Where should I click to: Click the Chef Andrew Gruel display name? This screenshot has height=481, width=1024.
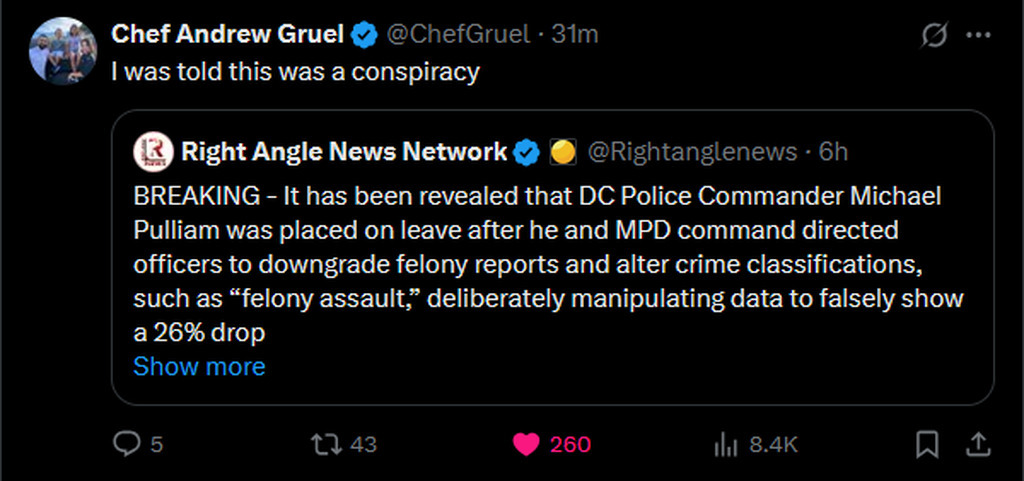(x=227, y=34)
